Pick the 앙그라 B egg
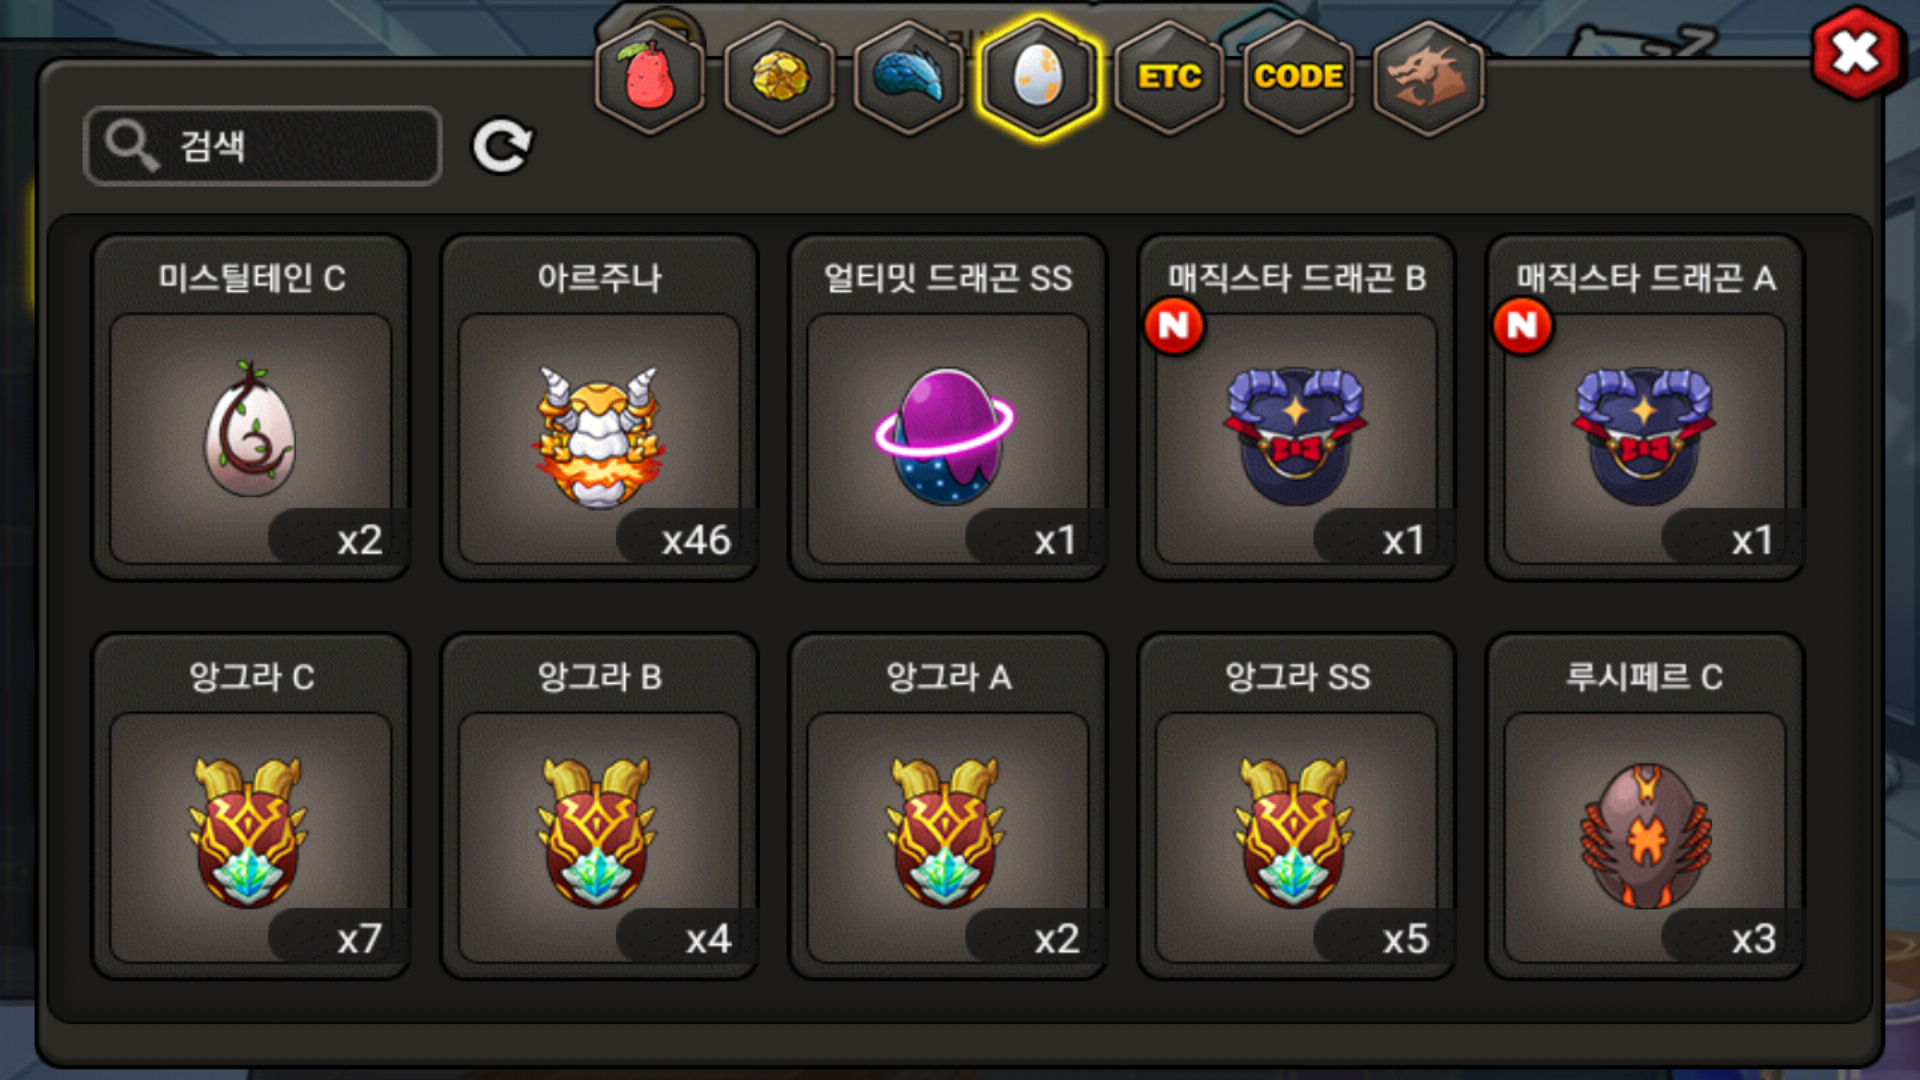 tap(600, 806)
